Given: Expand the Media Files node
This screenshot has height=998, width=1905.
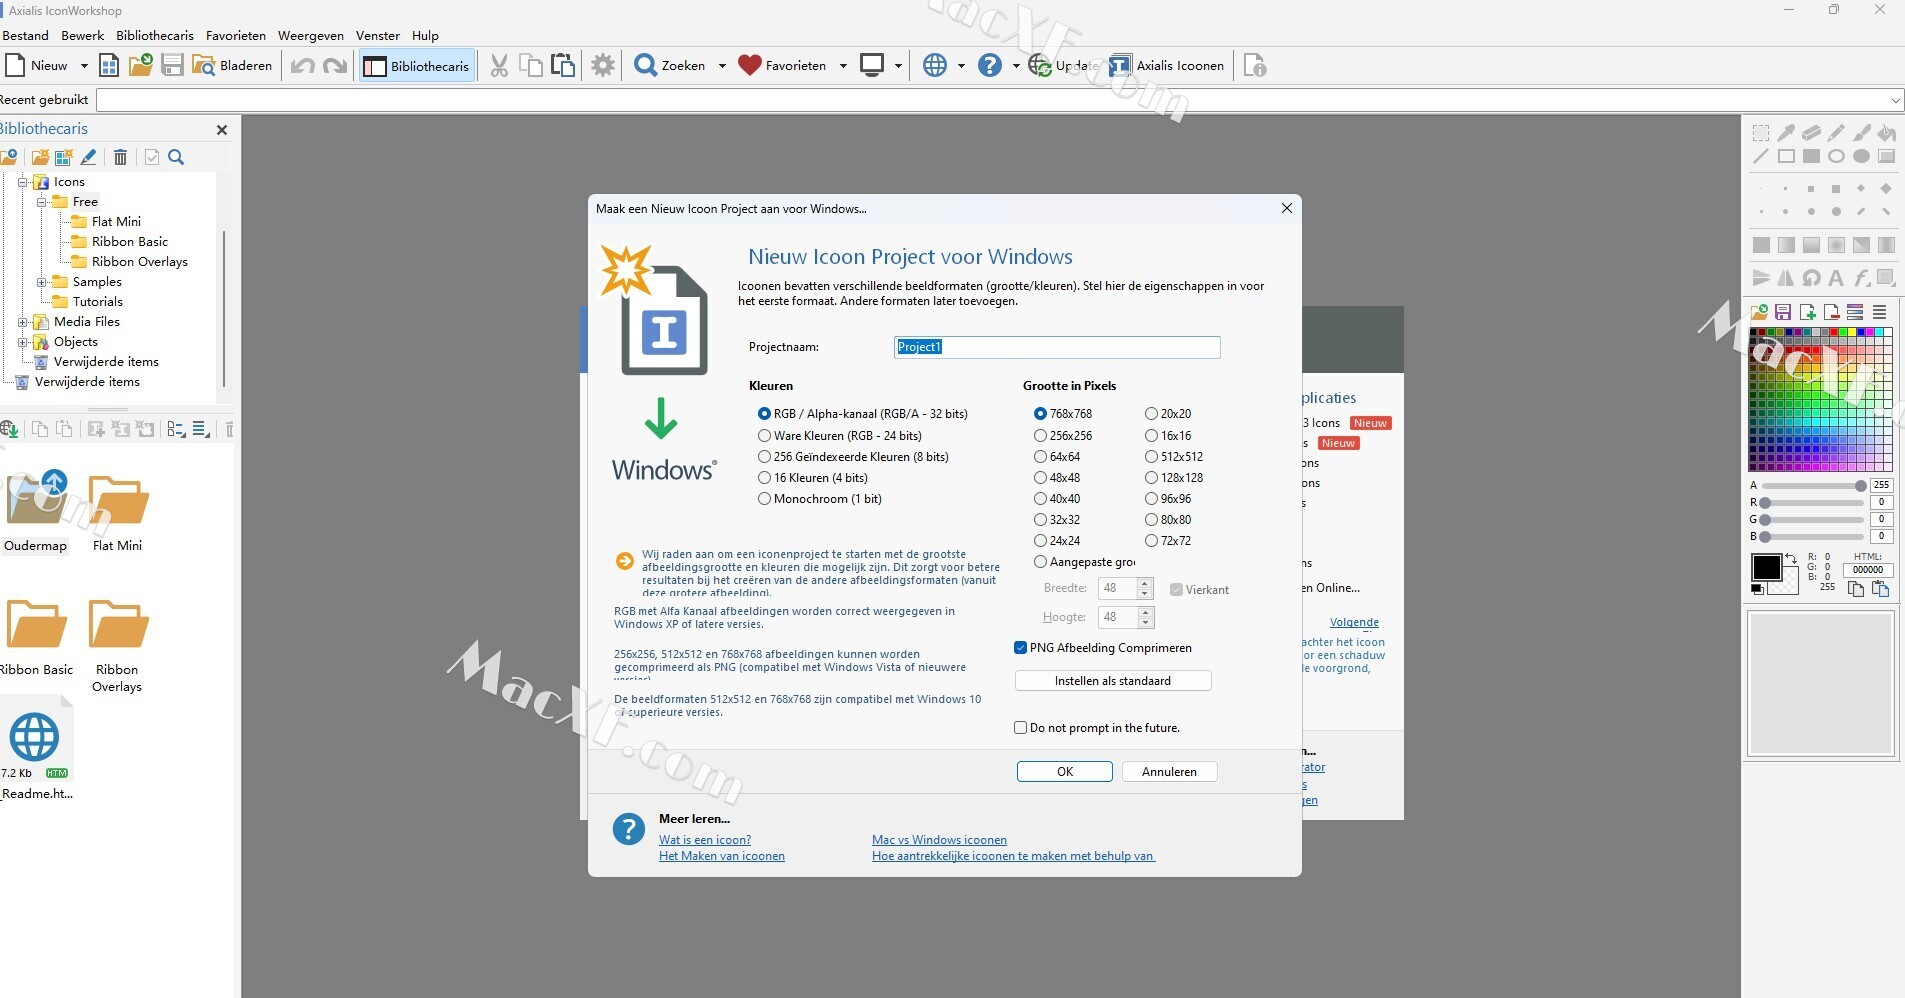Looking at the screenshot, I should [23, 322].
